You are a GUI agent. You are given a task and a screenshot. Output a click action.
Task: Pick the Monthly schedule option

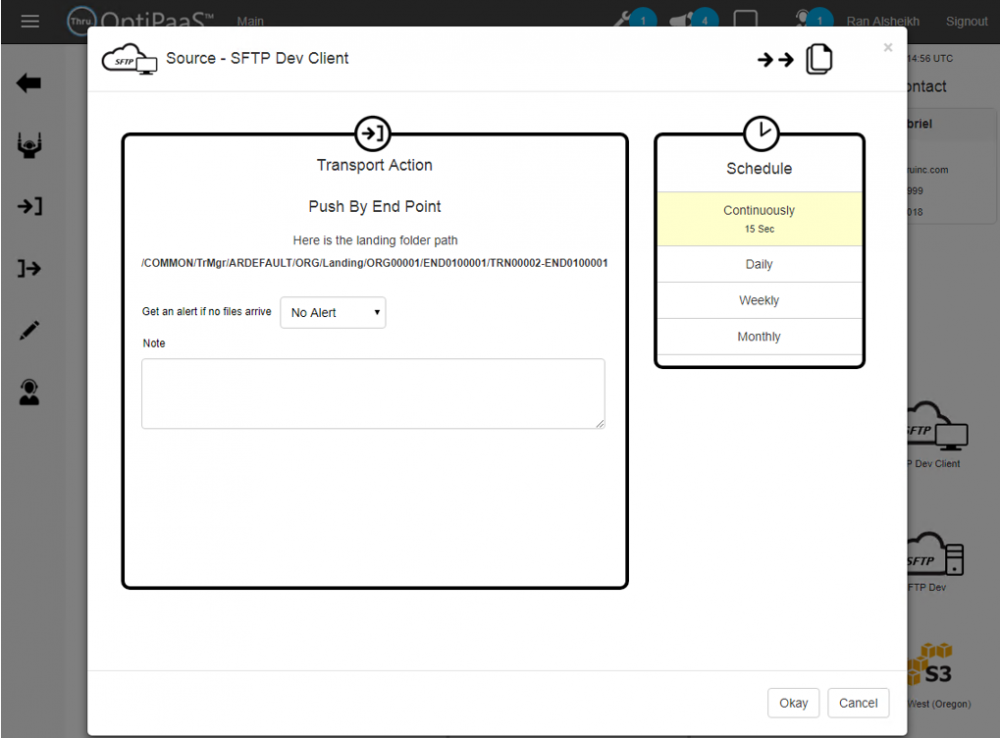pos(759,337)
